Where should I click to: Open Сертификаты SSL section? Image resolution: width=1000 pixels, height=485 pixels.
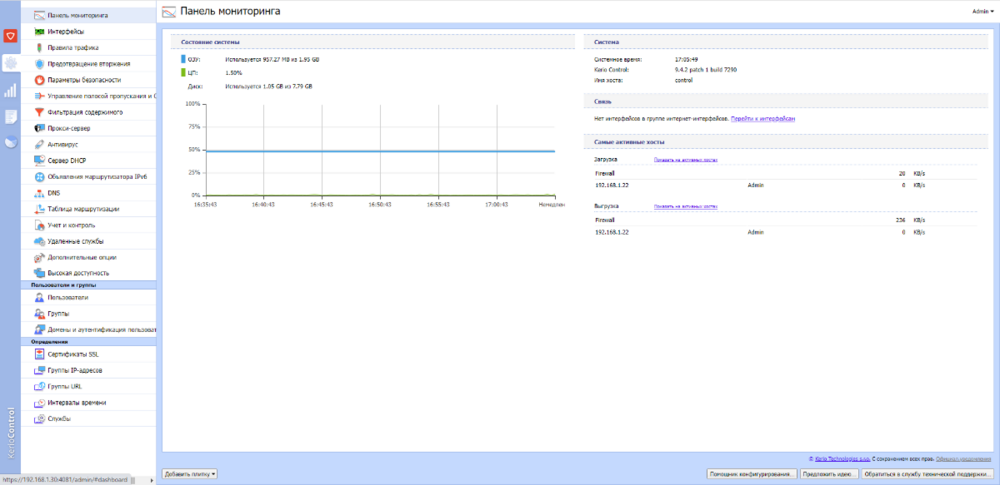[73, 354]
